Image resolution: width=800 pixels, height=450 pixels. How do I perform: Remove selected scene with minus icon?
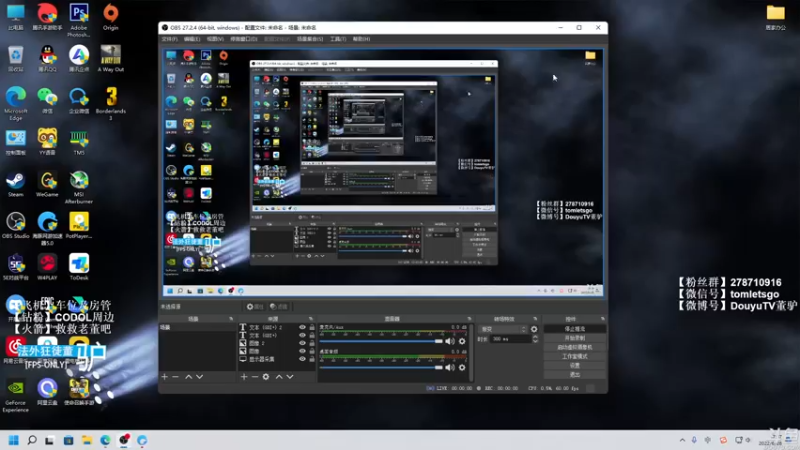click(x=176, y=377)
